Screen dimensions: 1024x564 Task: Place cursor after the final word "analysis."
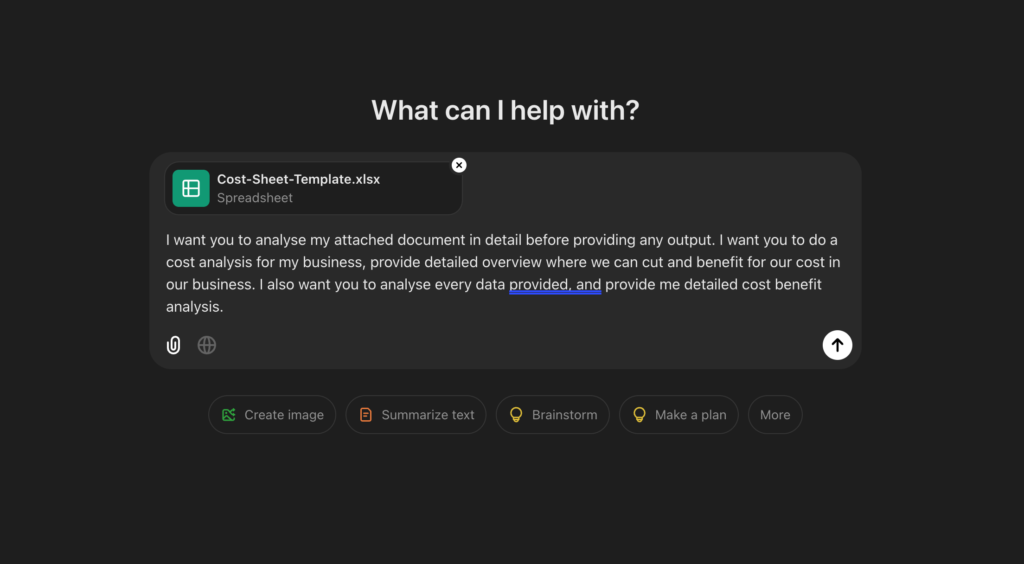tap(224, 307)
